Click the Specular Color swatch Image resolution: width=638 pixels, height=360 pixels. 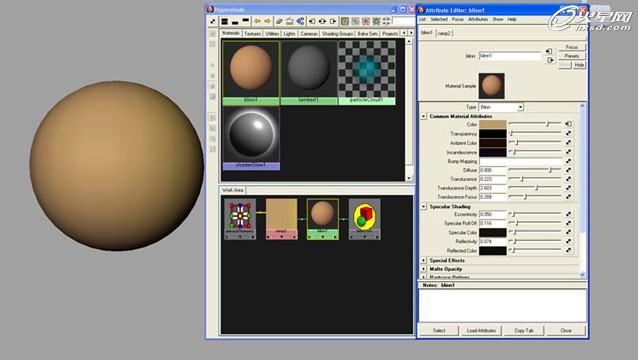coord(493,232)
